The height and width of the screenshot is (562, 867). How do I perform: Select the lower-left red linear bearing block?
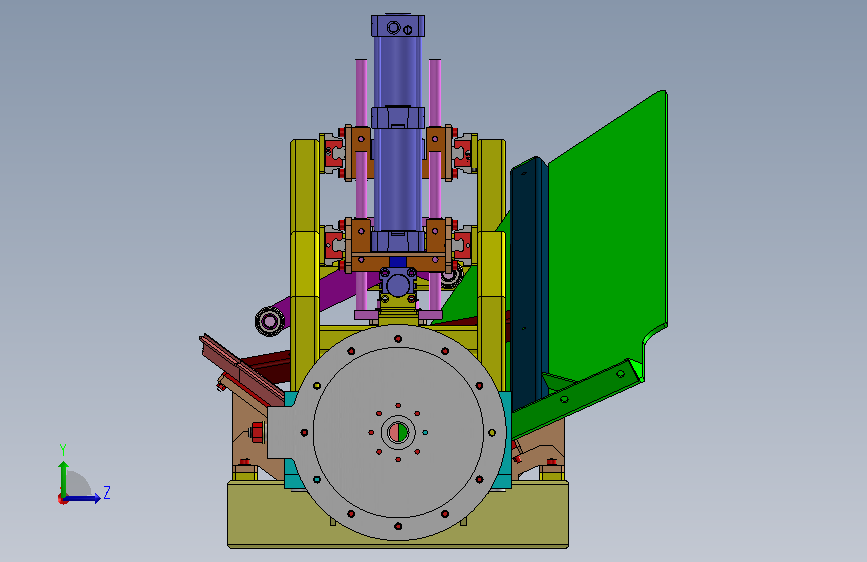334,245
